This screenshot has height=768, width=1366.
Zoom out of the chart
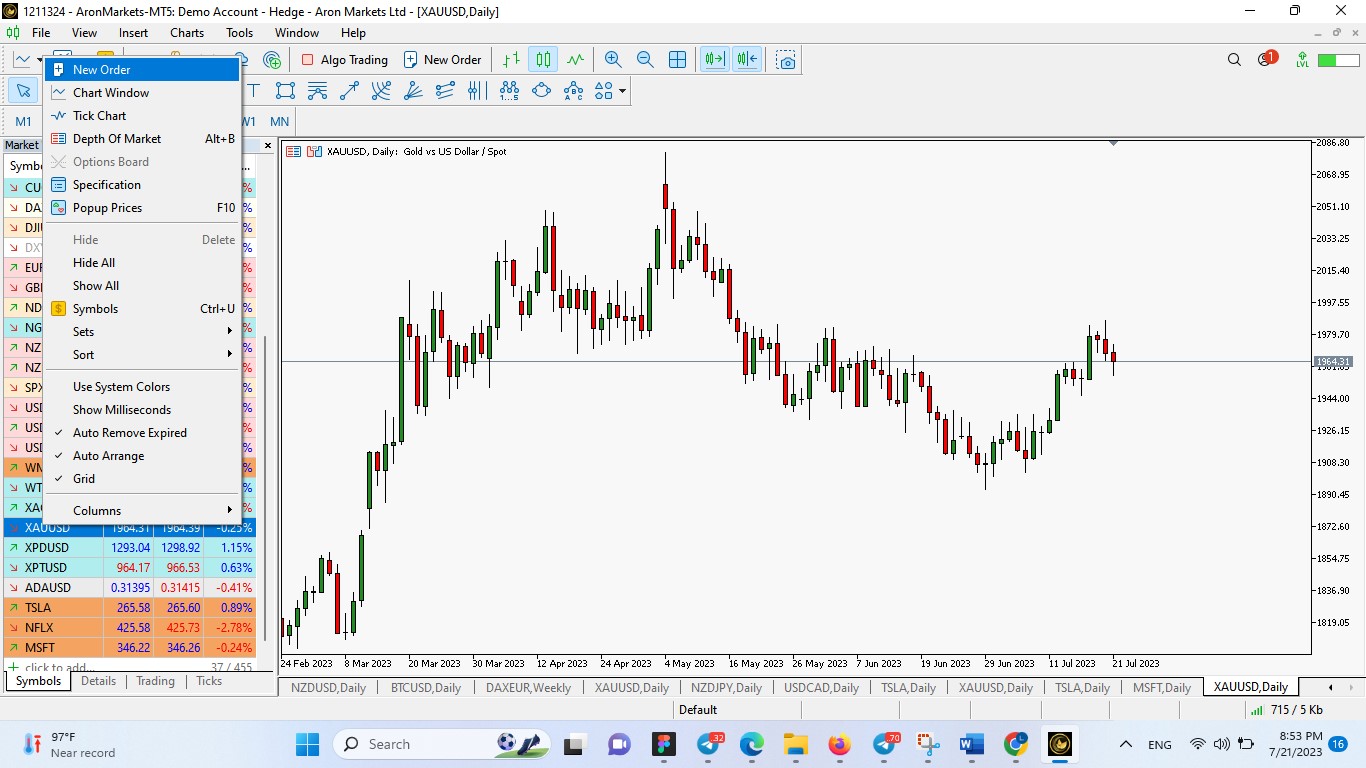coord(645,60)
